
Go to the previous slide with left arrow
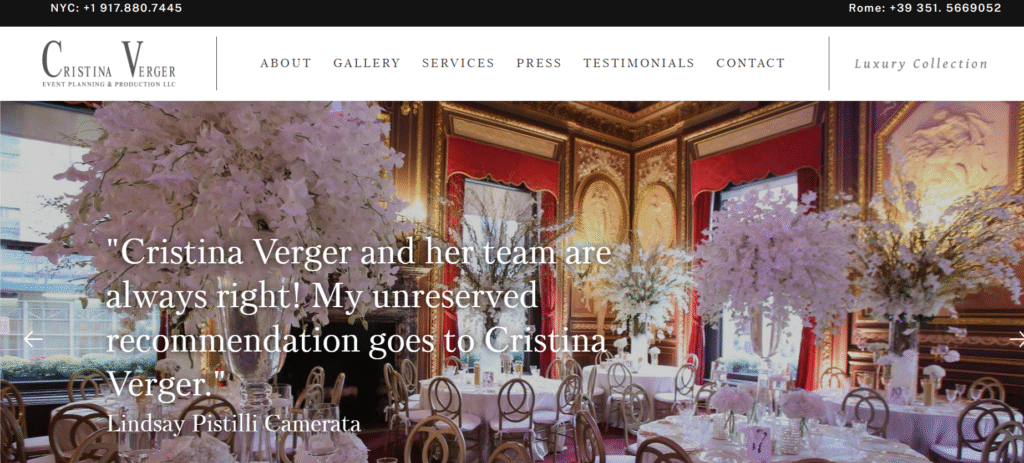[x=33, y=339]
